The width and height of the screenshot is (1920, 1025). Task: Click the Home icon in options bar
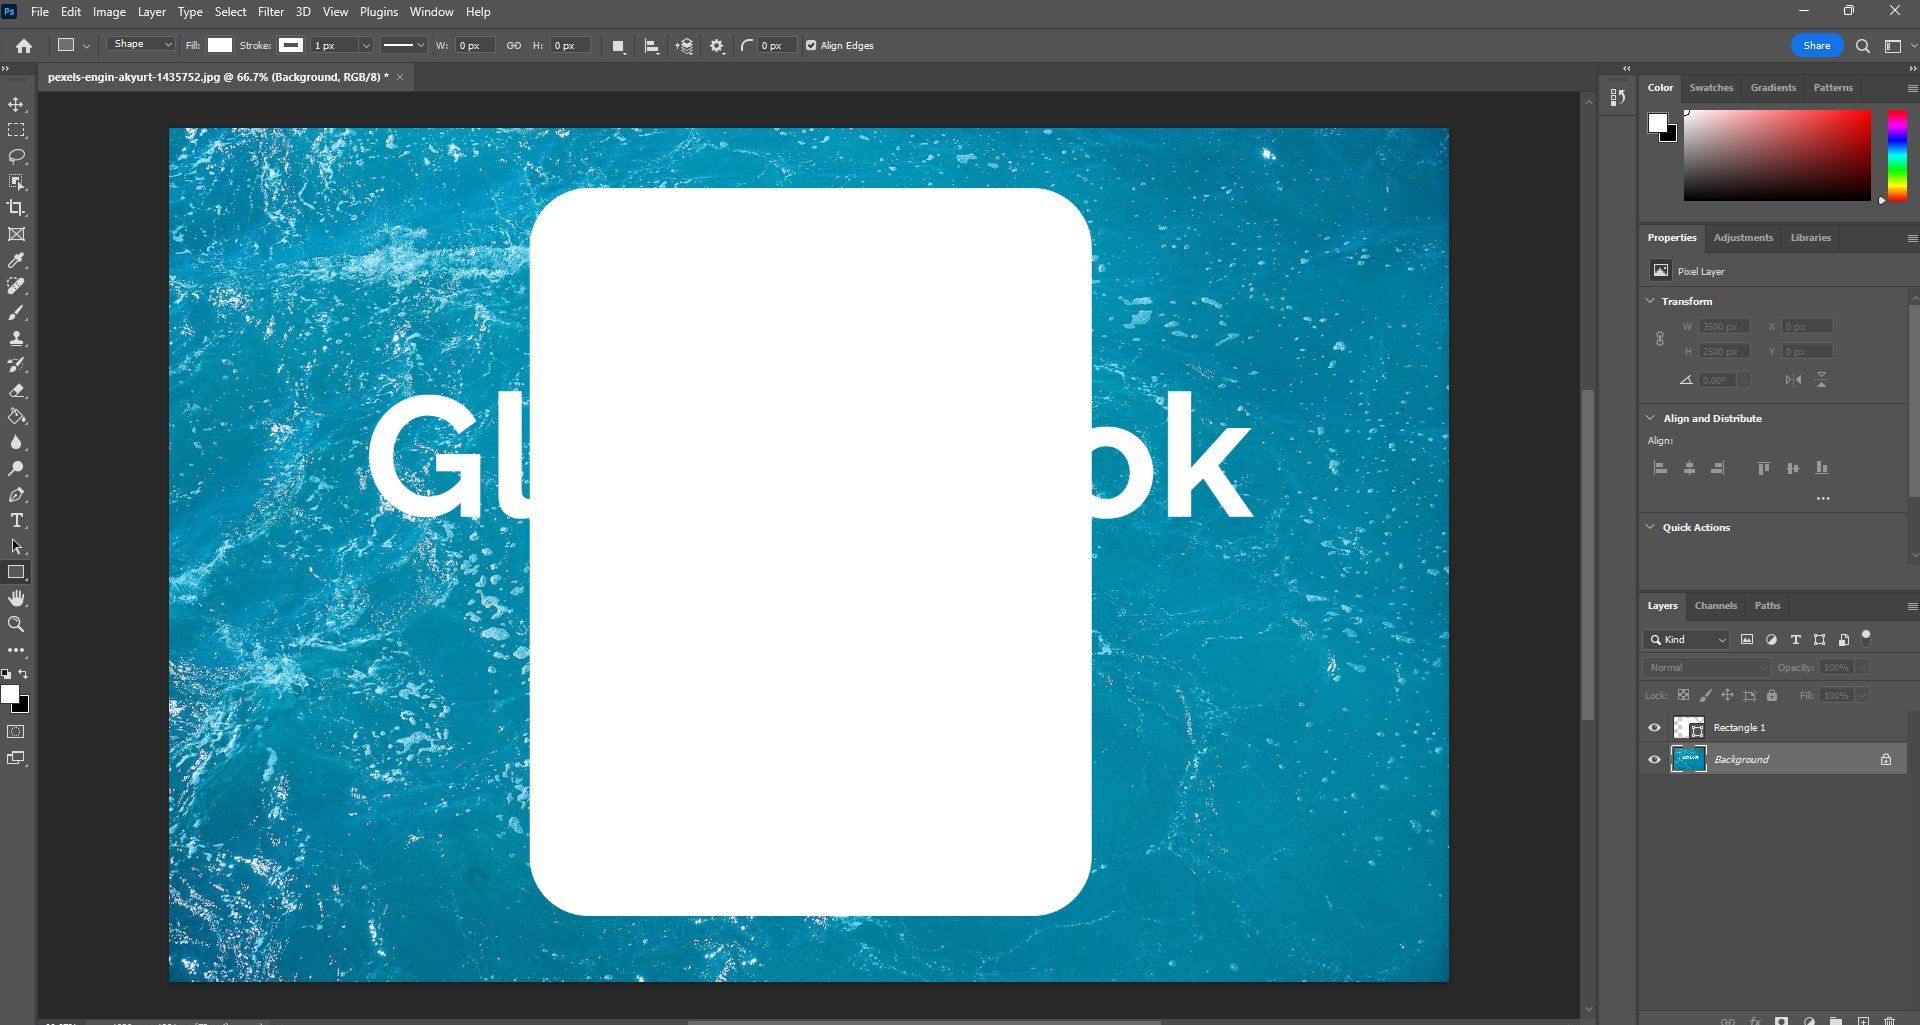point(24,45)
